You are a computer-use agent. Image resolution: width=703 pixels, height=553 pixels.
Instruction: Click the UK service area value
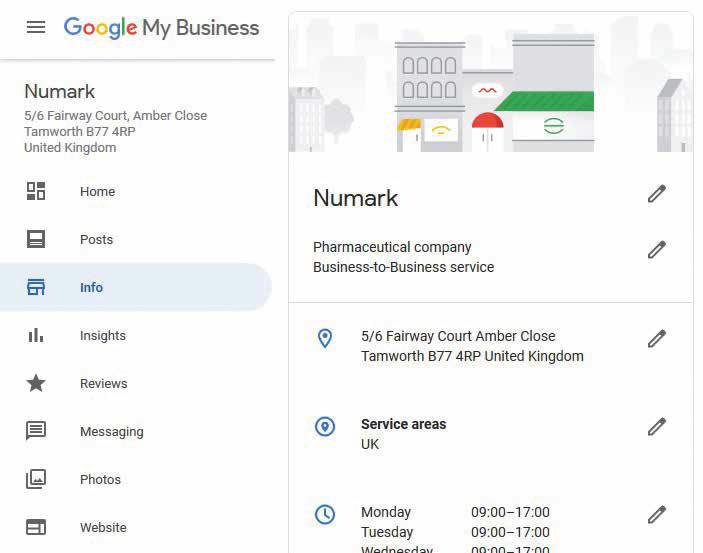tap(370, 444)
